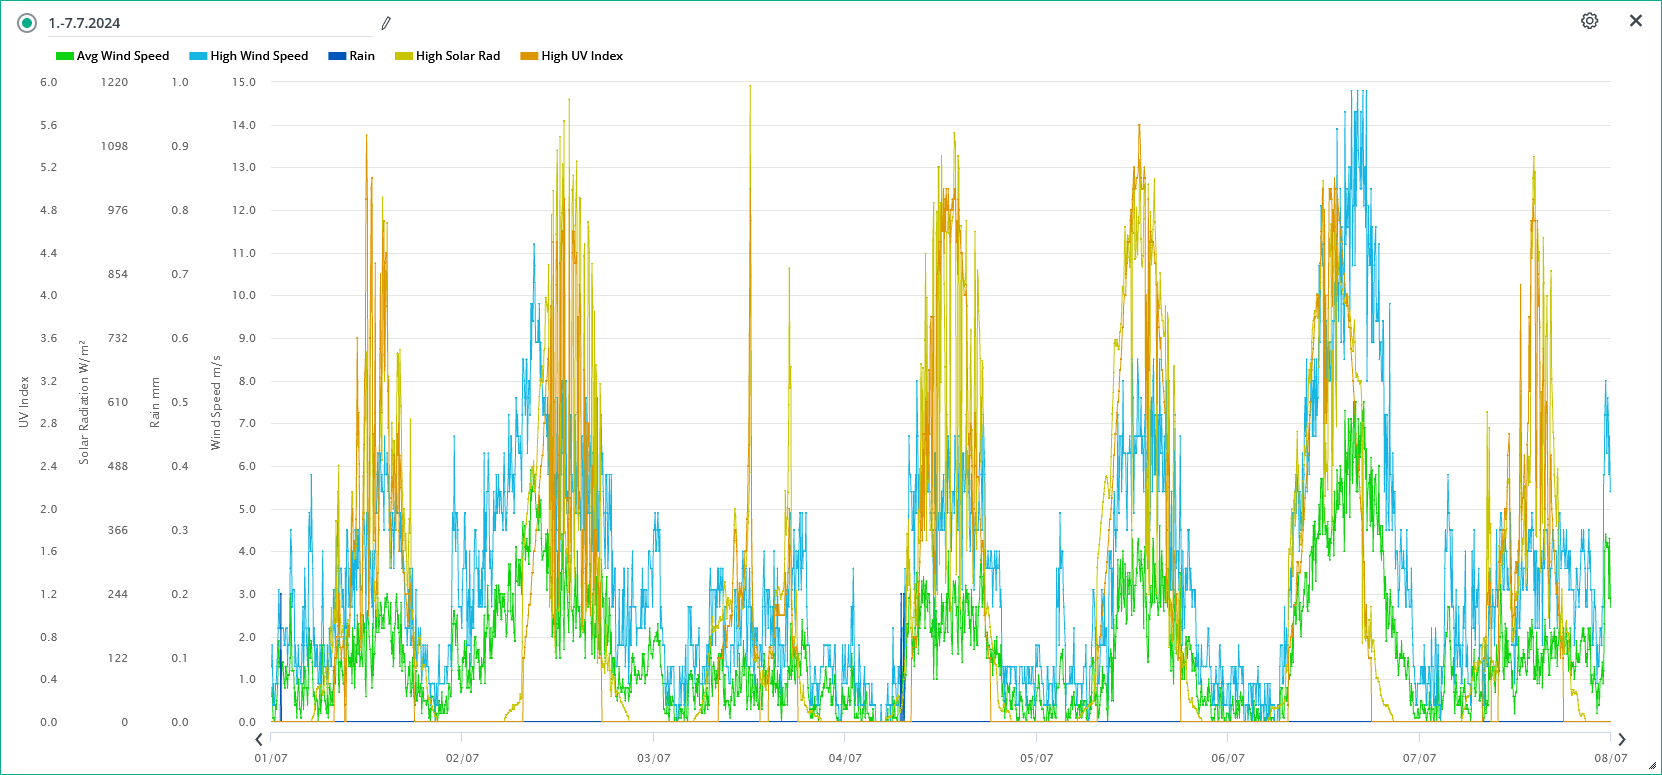Screen dimensions: 1662x775
Task: Click the UV Index axis title
Action: click(24, 402)
